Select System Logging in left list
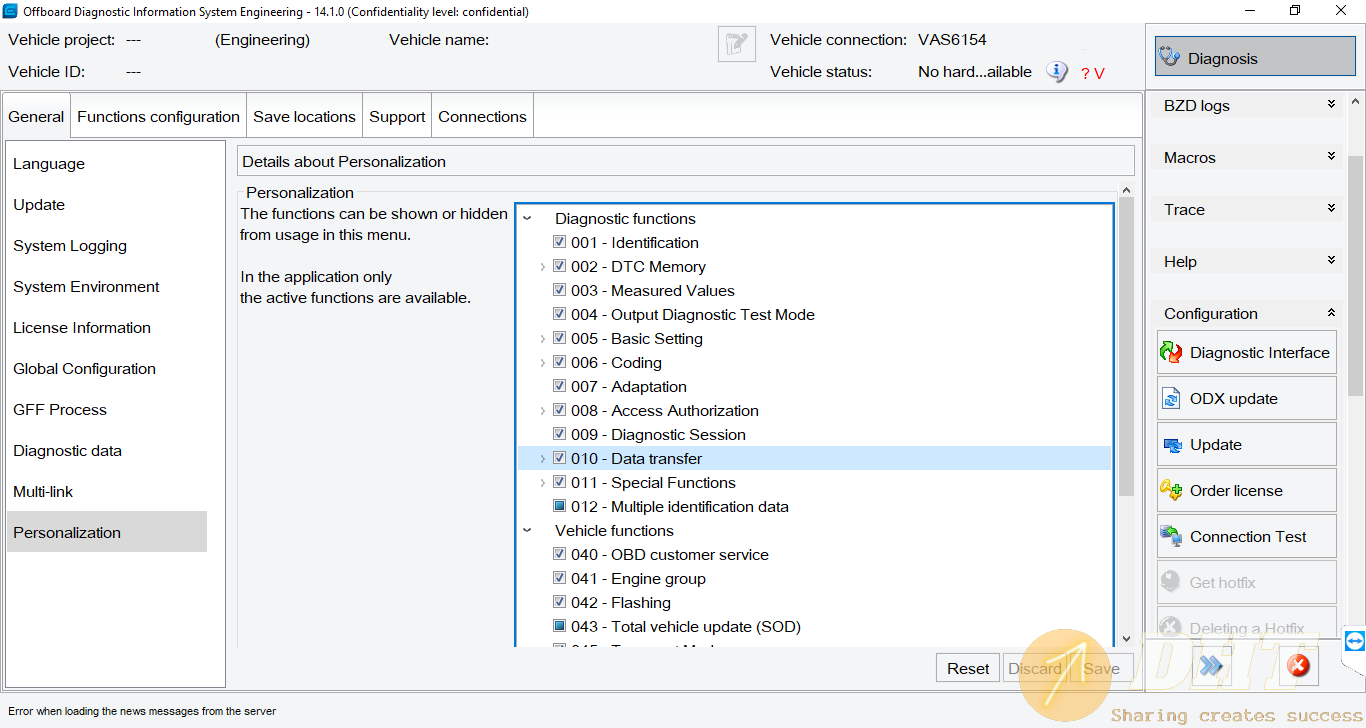Screen dimensions: 1366x728 click(x=70, y=246)
